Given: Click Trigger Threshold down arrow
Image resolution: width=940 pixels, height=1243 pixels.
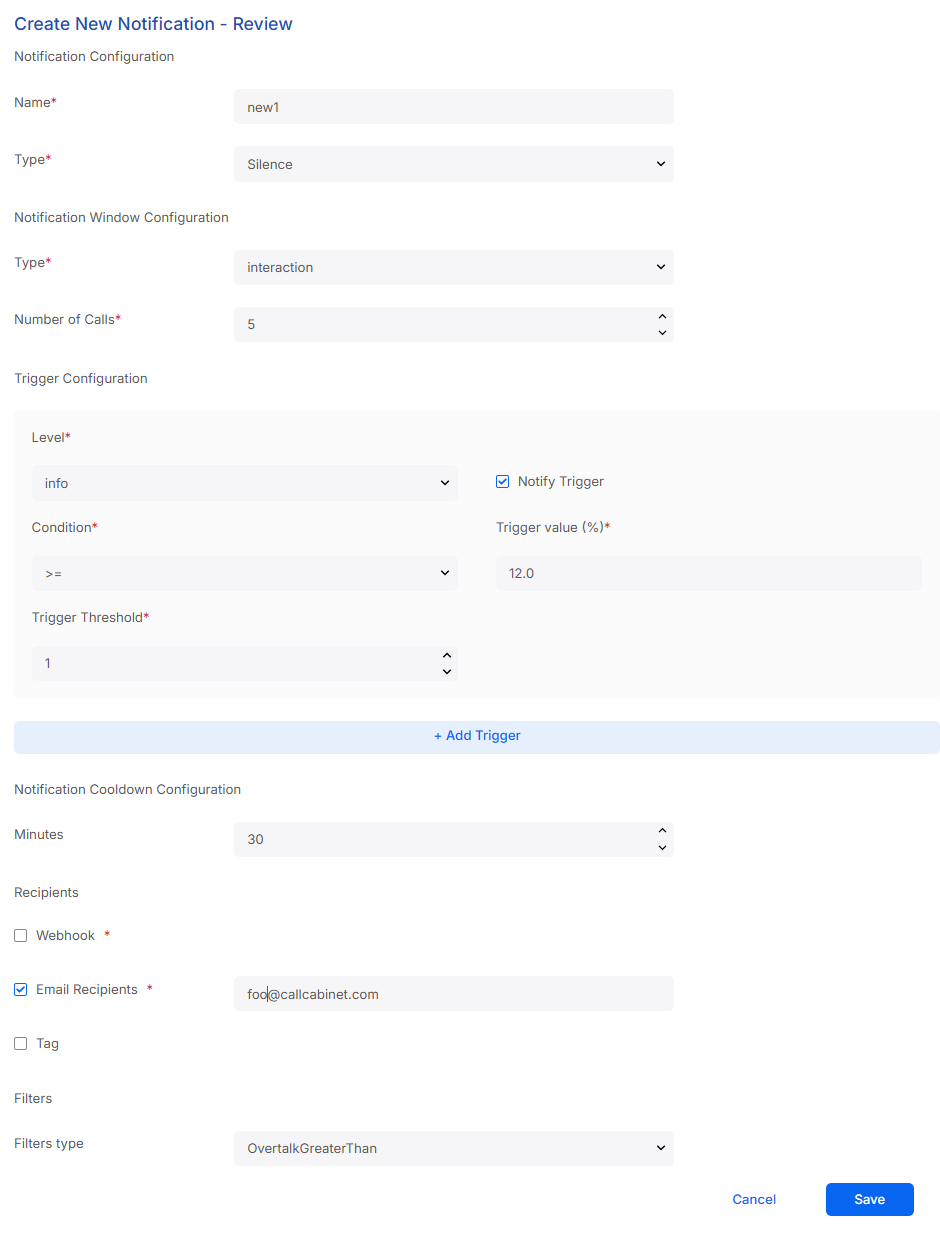Looking at the screenshot, I should tap(446, 671).
